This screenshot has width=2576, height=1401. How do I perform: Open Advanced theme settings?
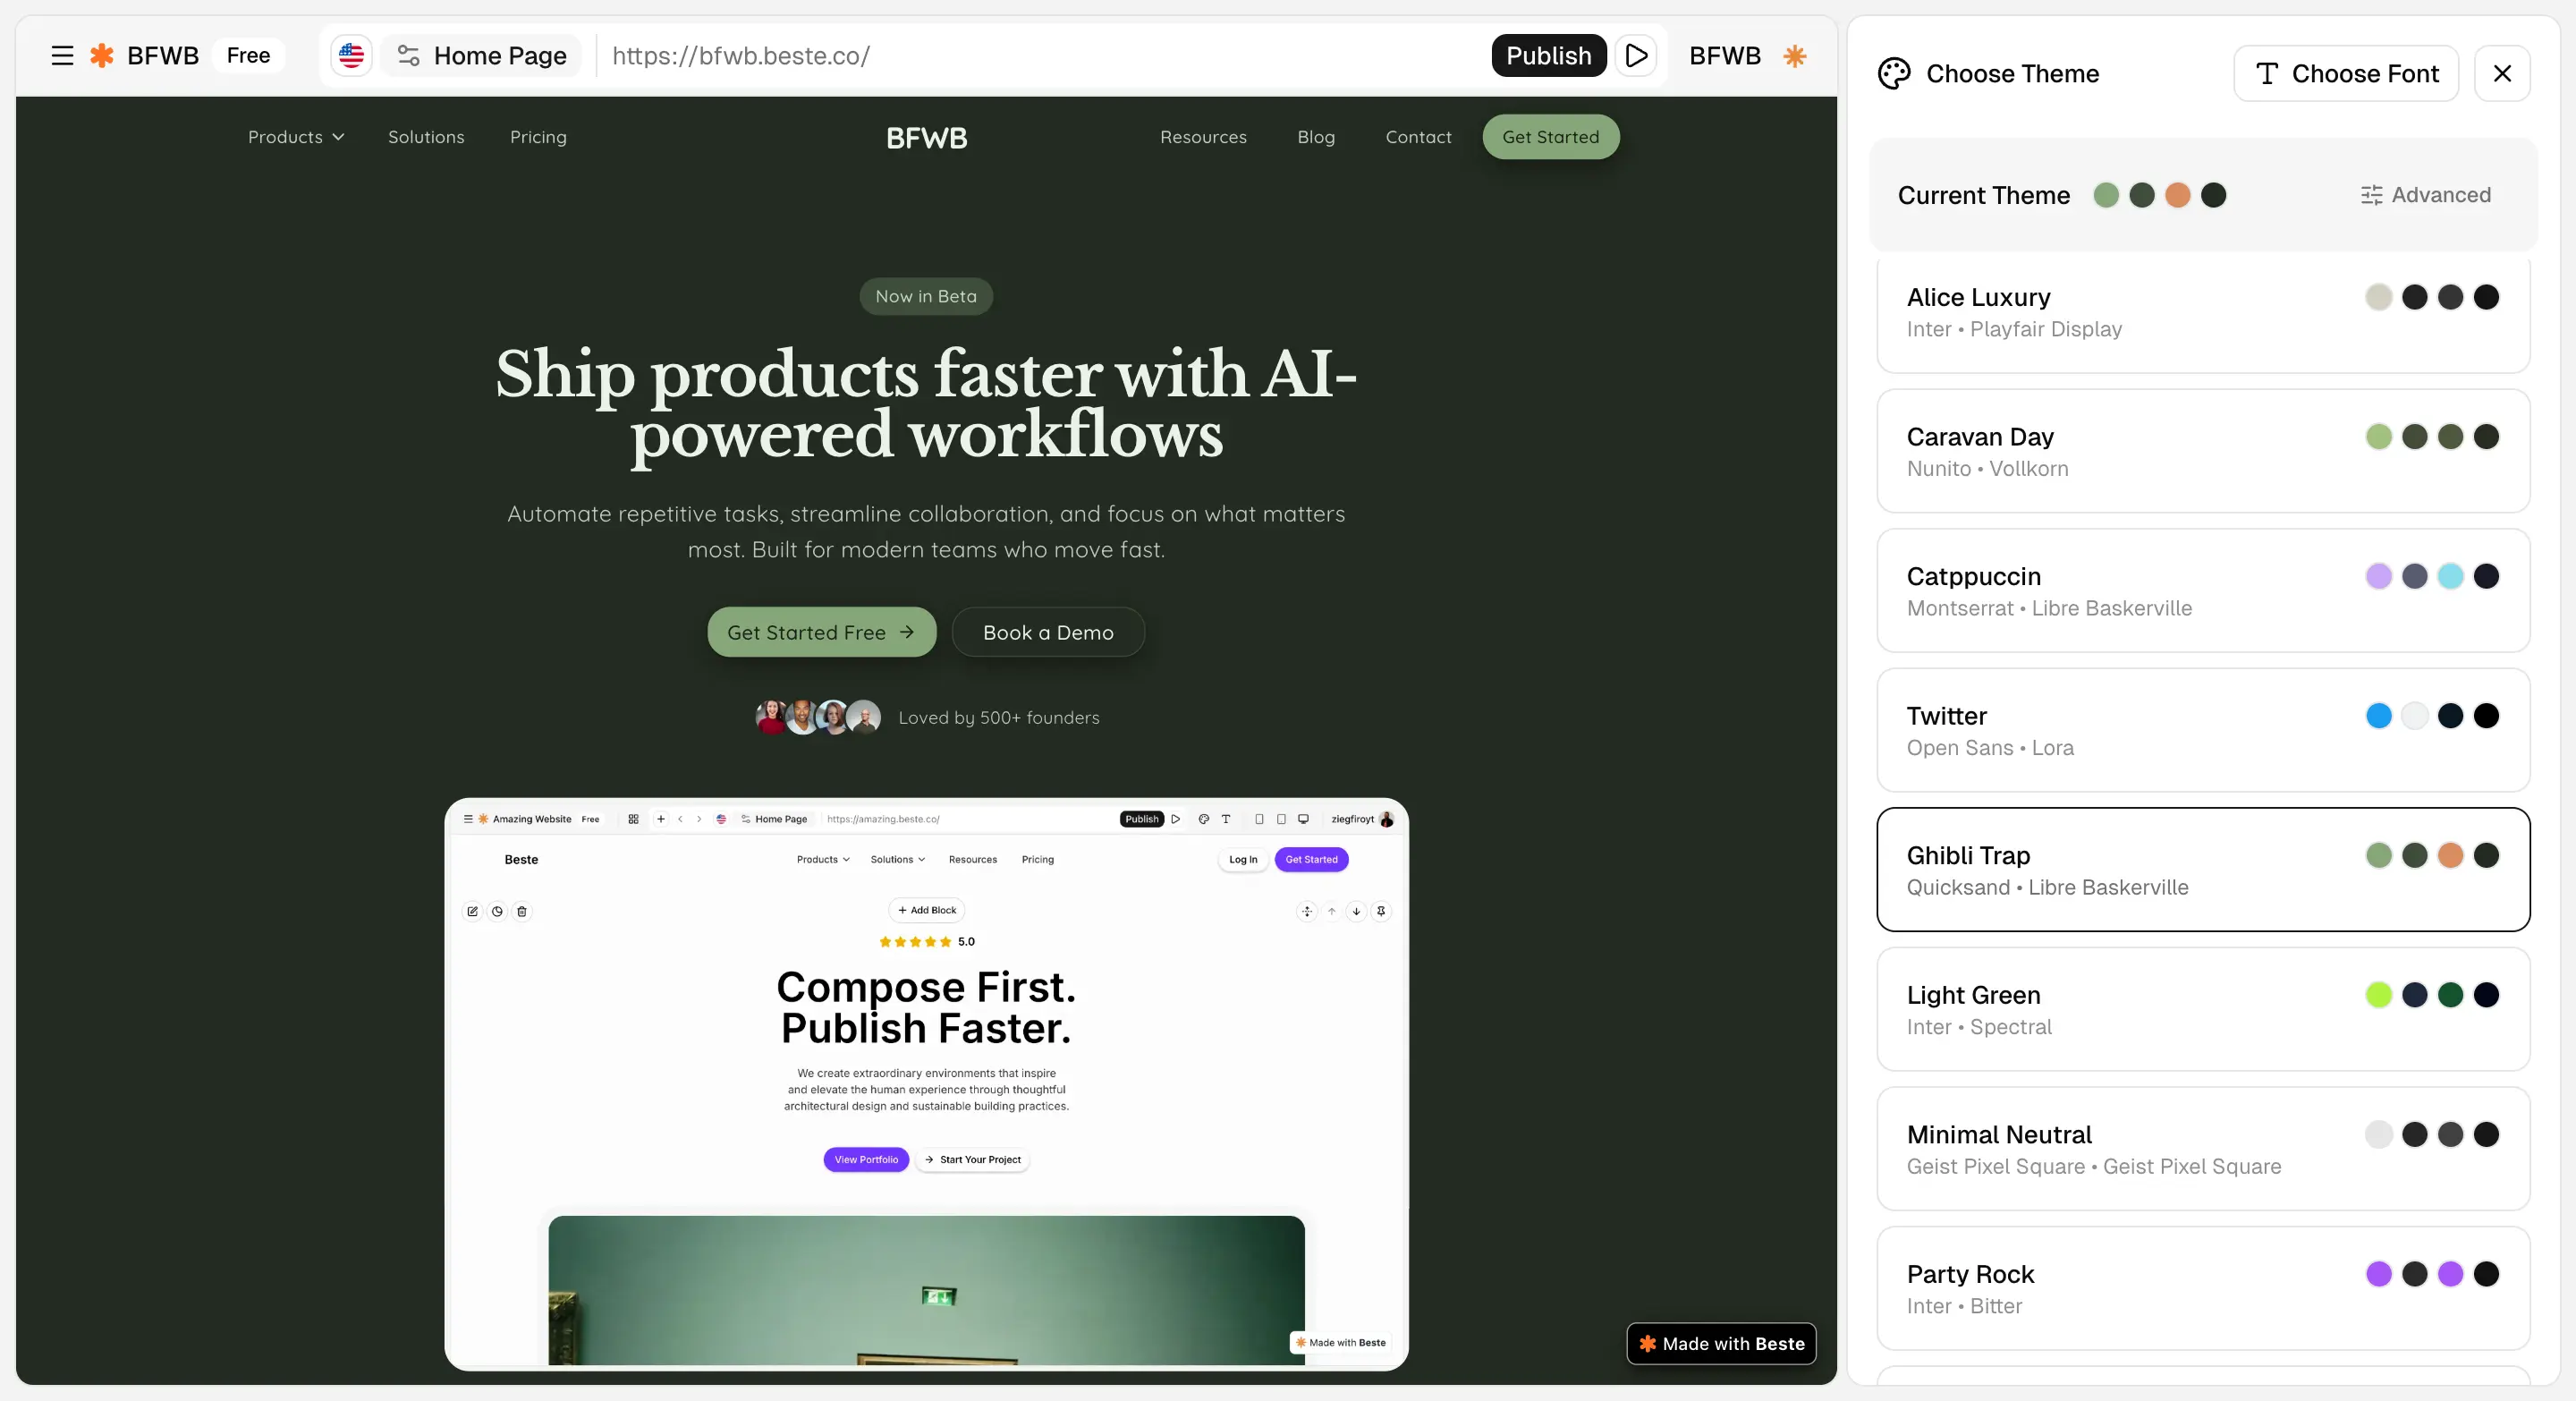(2426, 195)
